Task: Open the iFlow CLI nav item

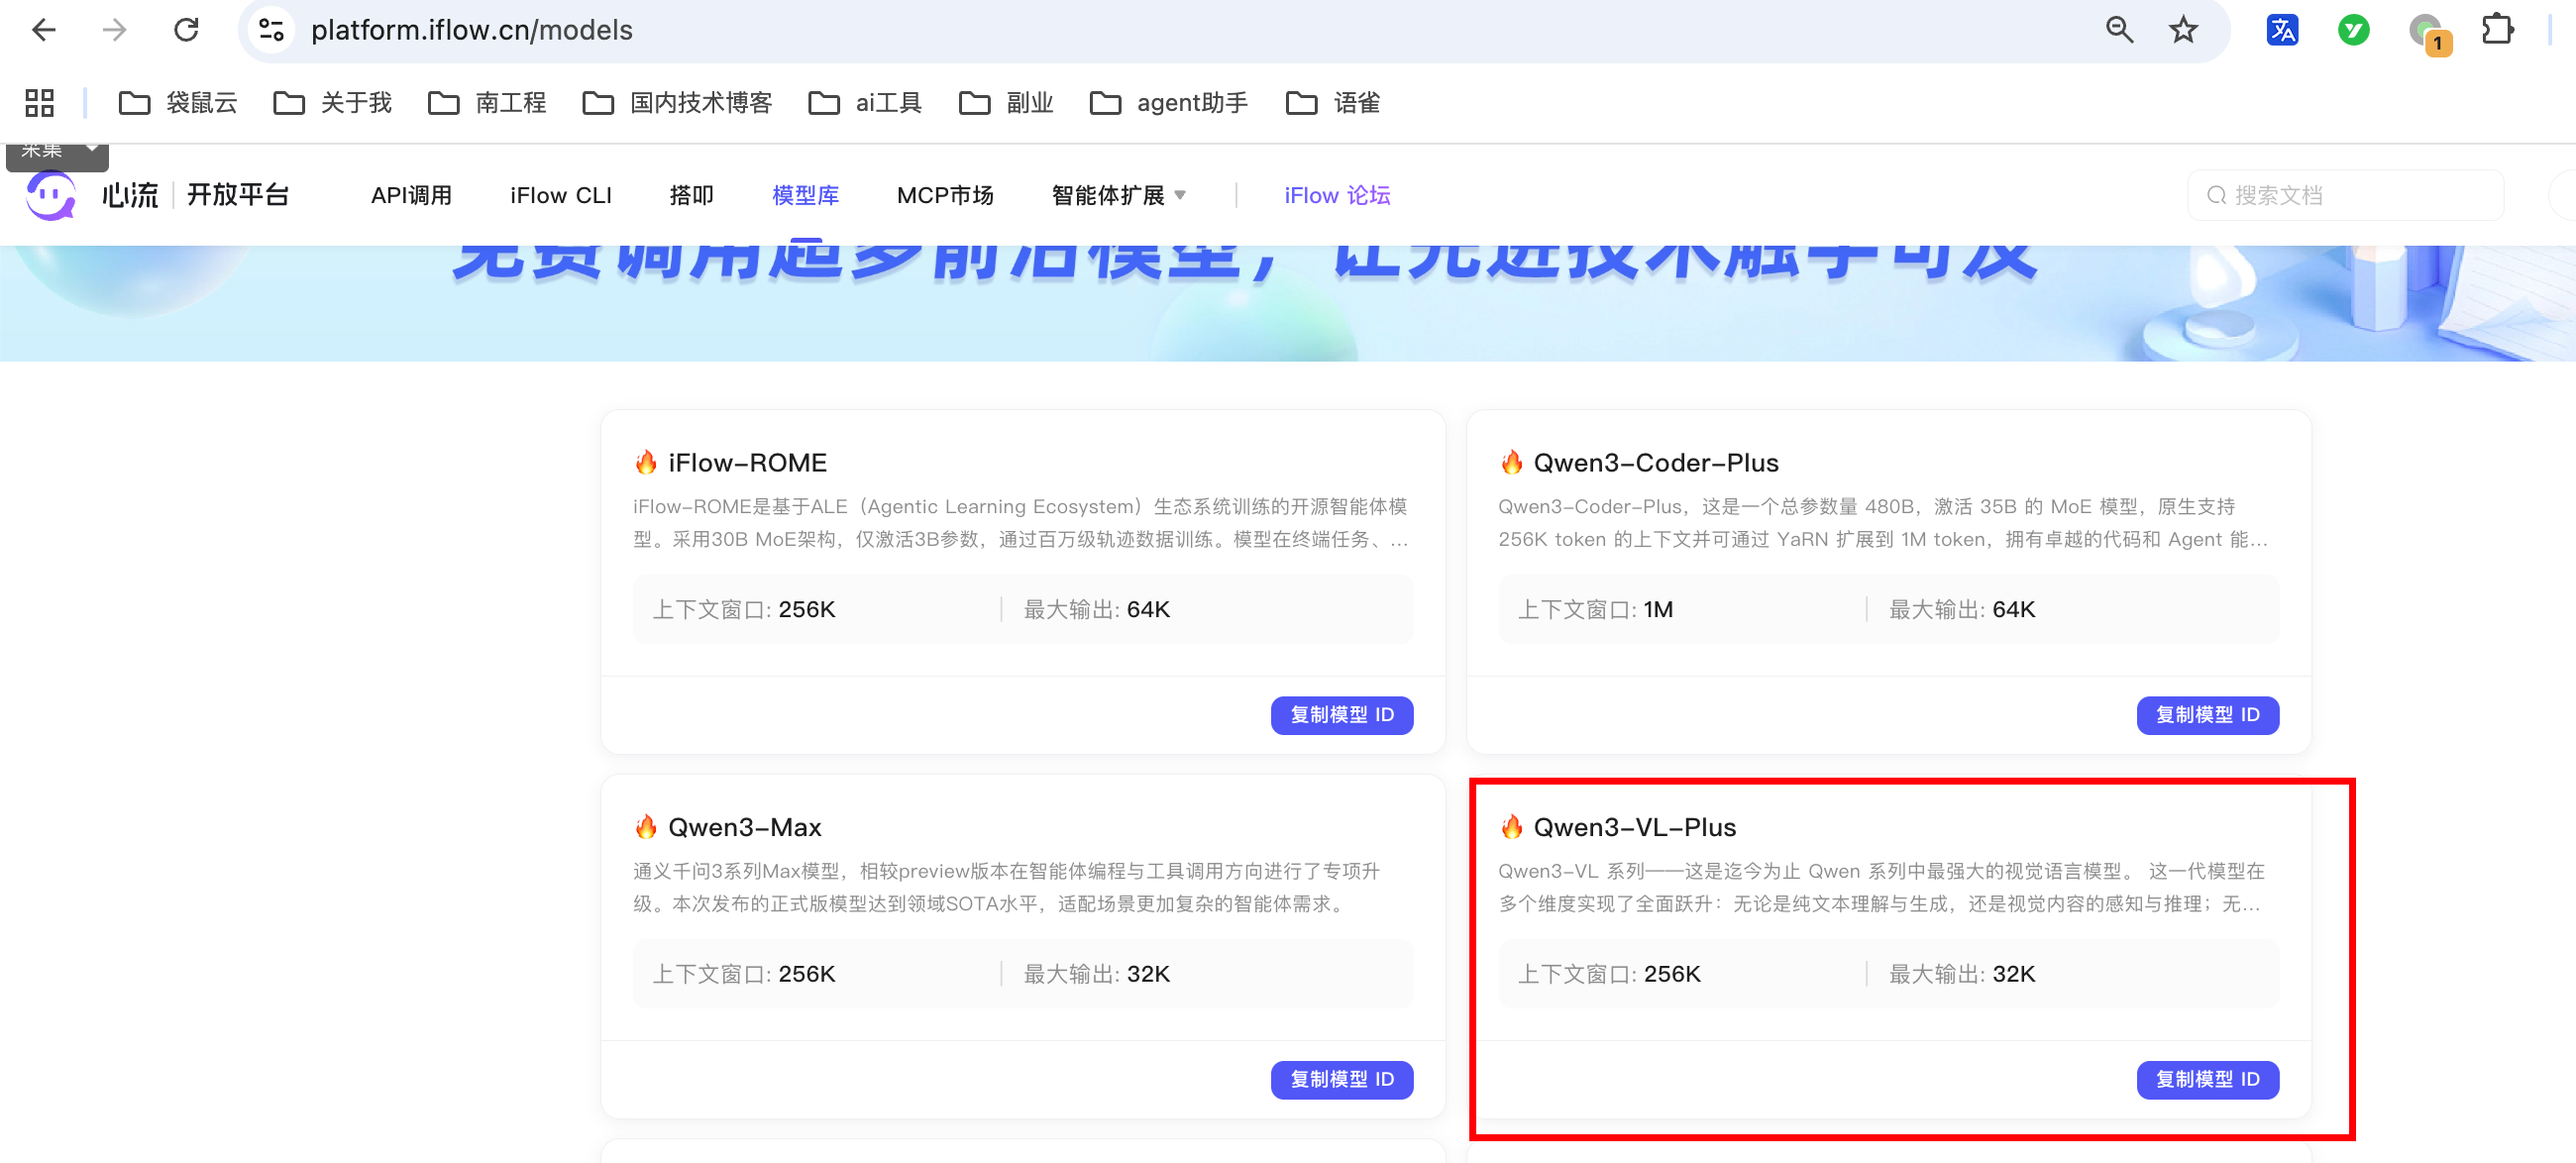Action: tap(561, 195)
